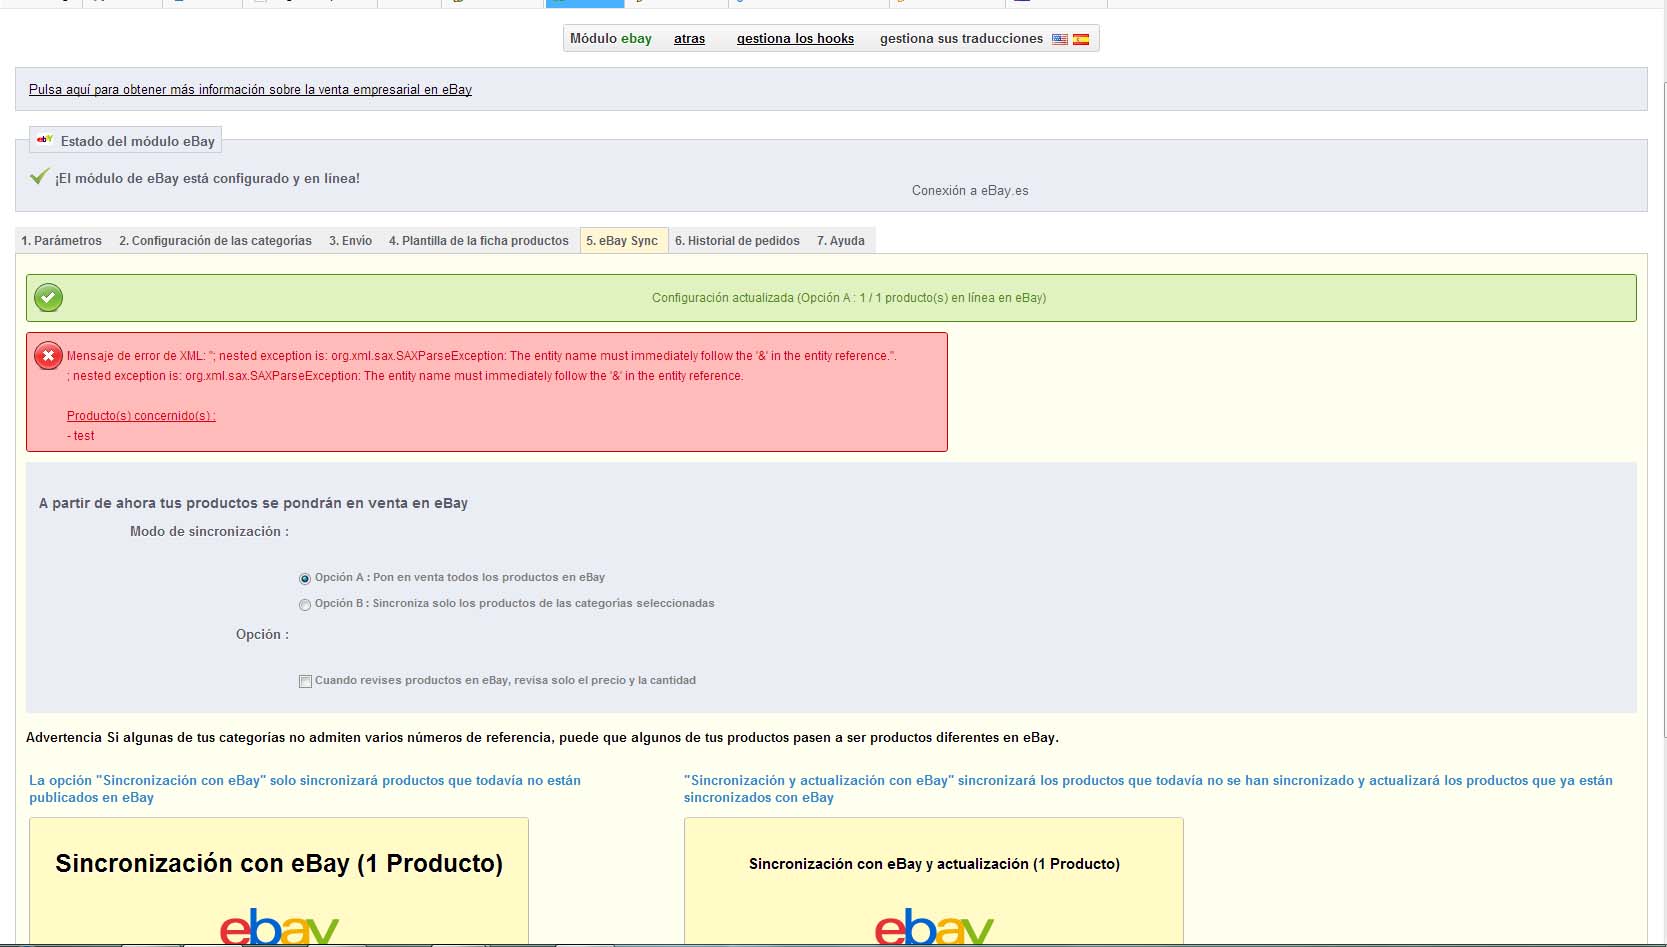Click the eBay logo in module status header
Image resolution: width=1667 pixels, height=947 pixels.
[45, 140]
